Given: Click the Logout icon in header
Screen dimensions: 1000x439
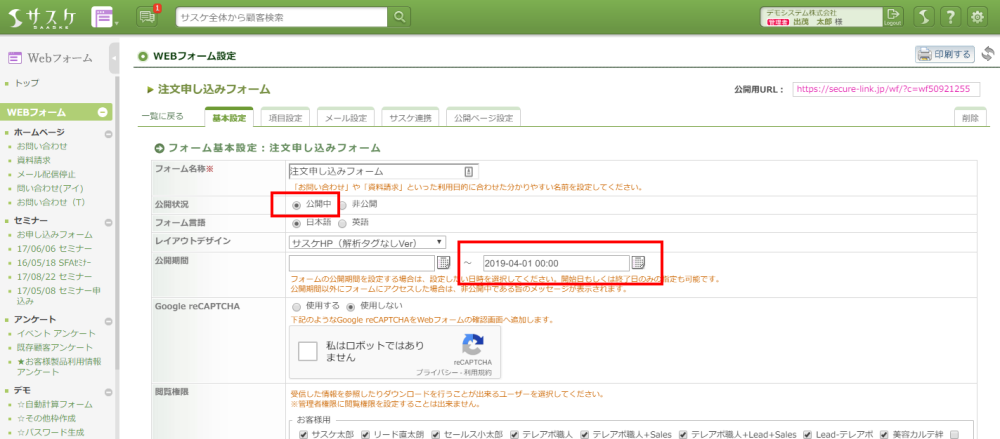Looking at the screenshot, I should (x=893, y=16).
